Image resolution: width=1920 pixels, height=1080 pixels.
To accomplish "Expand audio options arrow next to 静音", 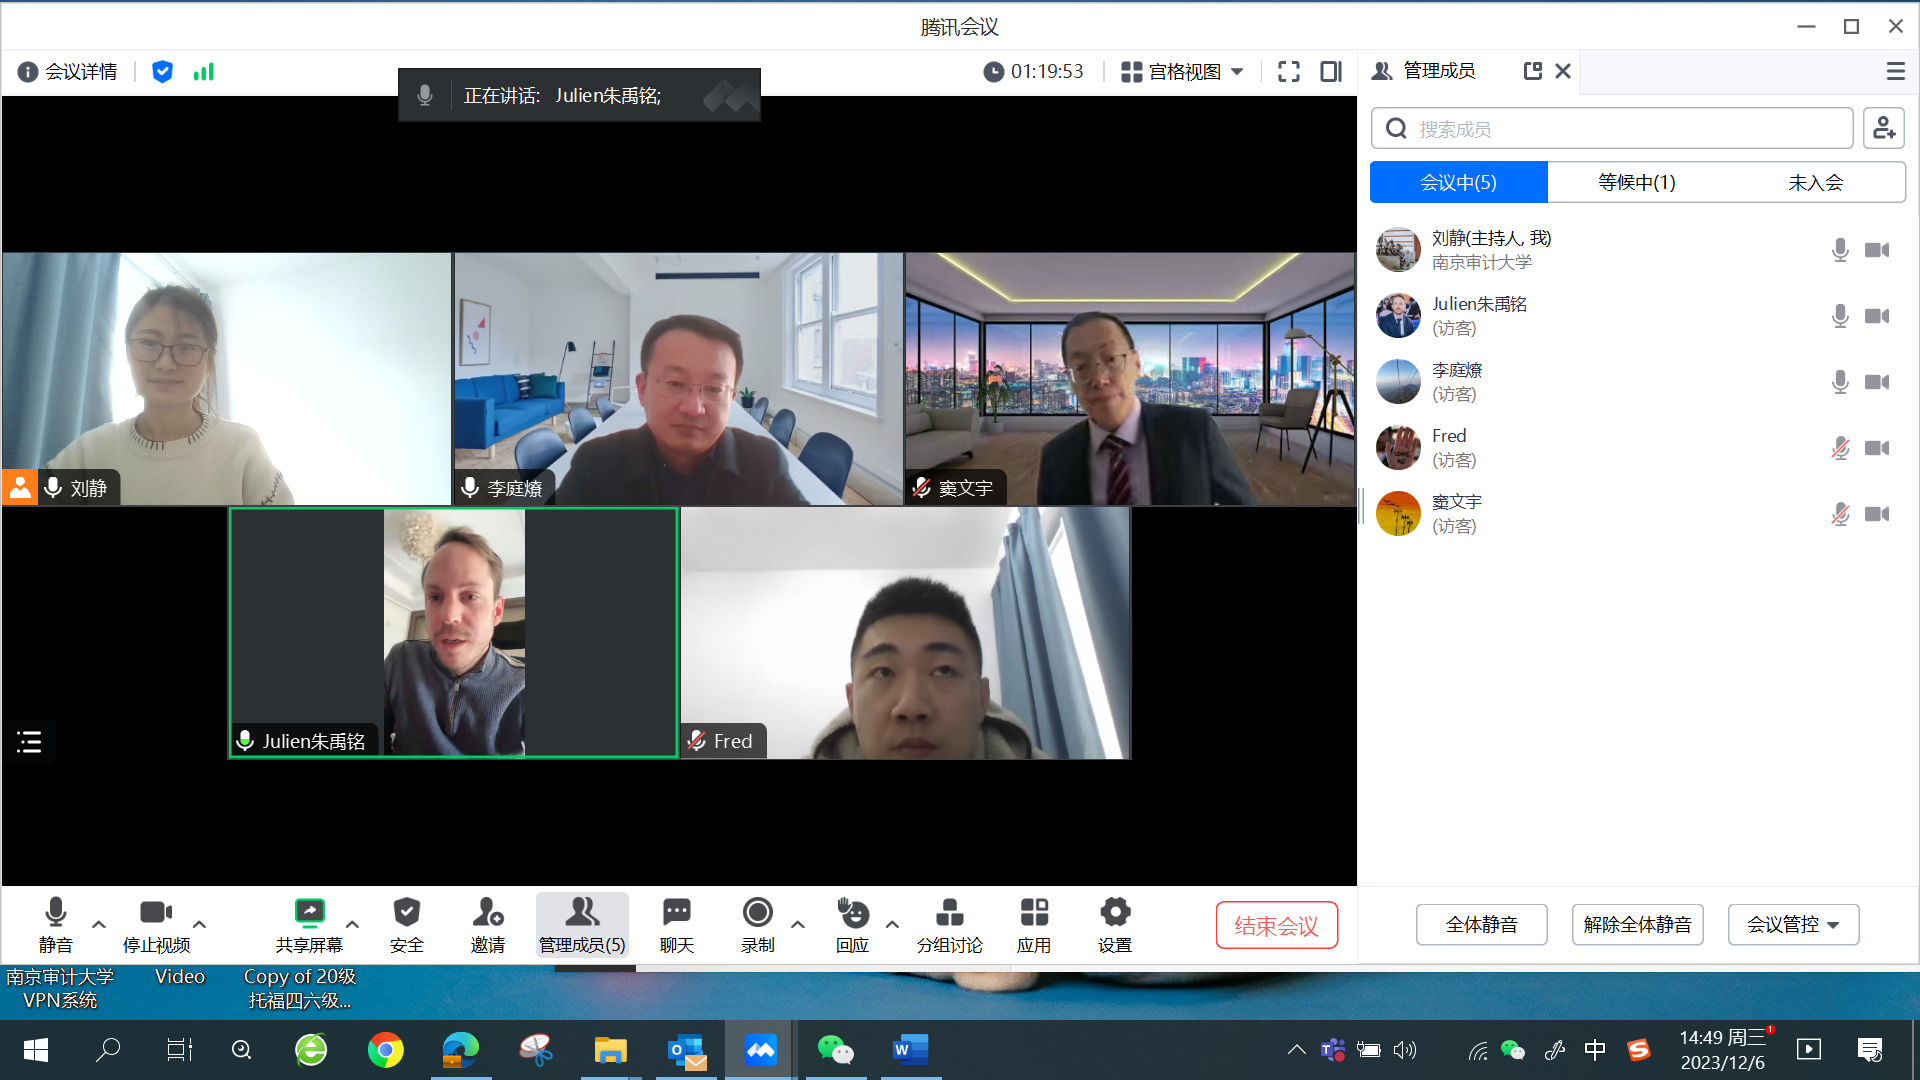I will [99, 924].
